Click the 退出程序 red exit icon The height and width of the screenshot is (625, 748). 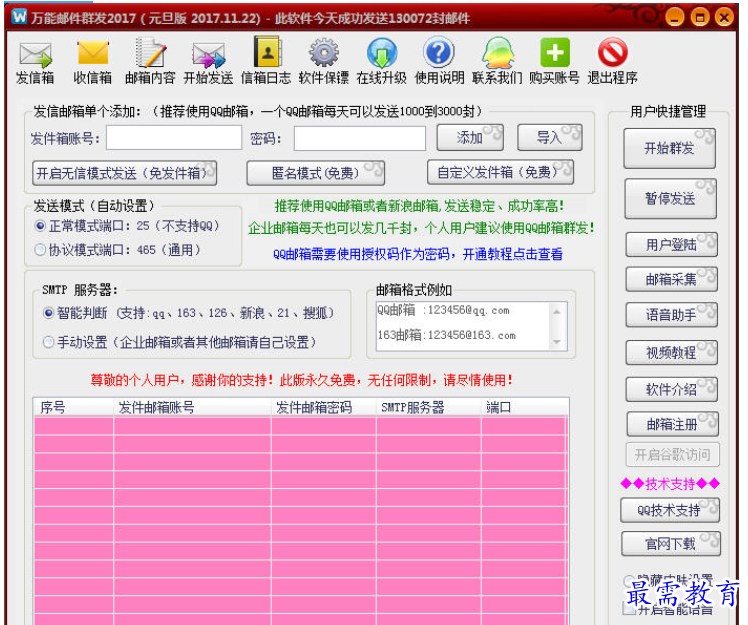(x=612, y=54)
